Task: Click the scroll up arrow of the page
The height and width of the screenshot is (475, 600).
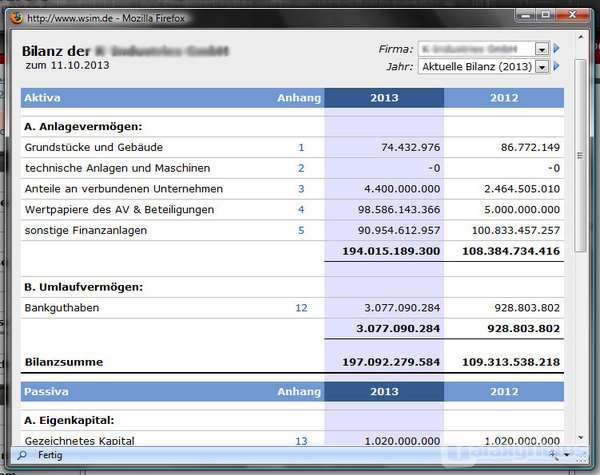Action: coord(581,37)
